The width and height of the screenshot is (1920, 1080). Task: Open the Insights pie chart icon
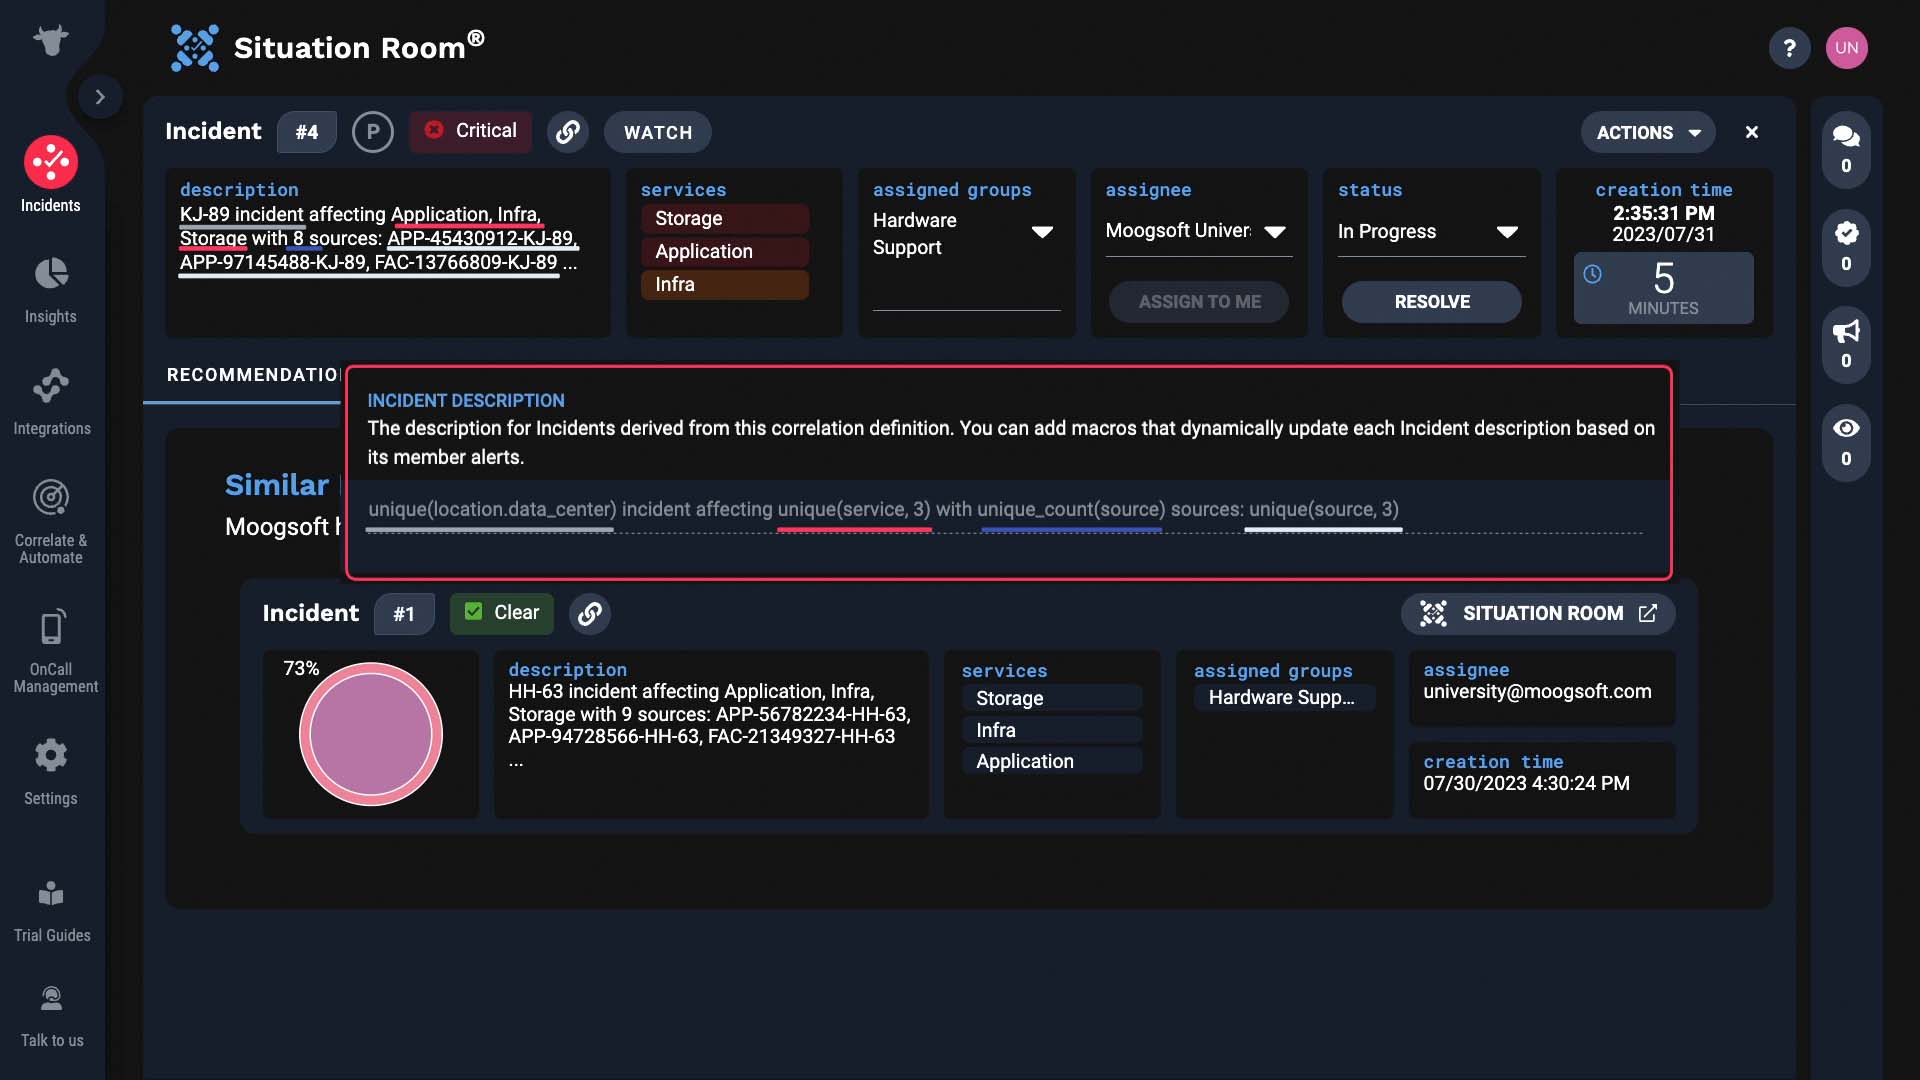click(51, 273)
